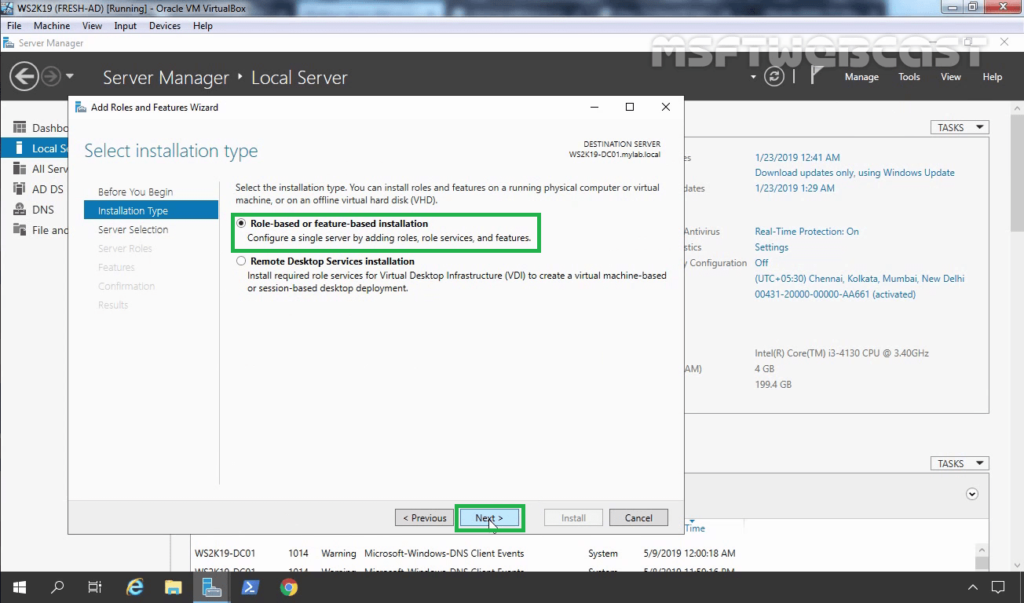This screenshot has width=1024, height=603.
Task: Click Local Server in breadcrumb title
Action: (x=299, y=77)
